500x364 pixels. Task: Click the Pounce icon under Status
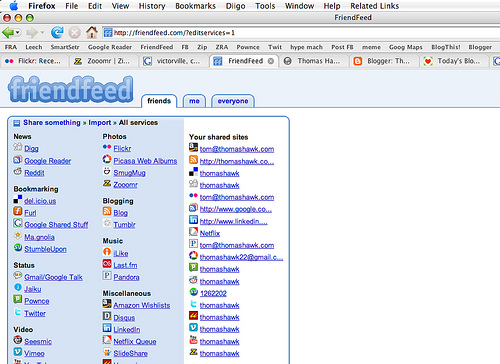click(18, 299)
